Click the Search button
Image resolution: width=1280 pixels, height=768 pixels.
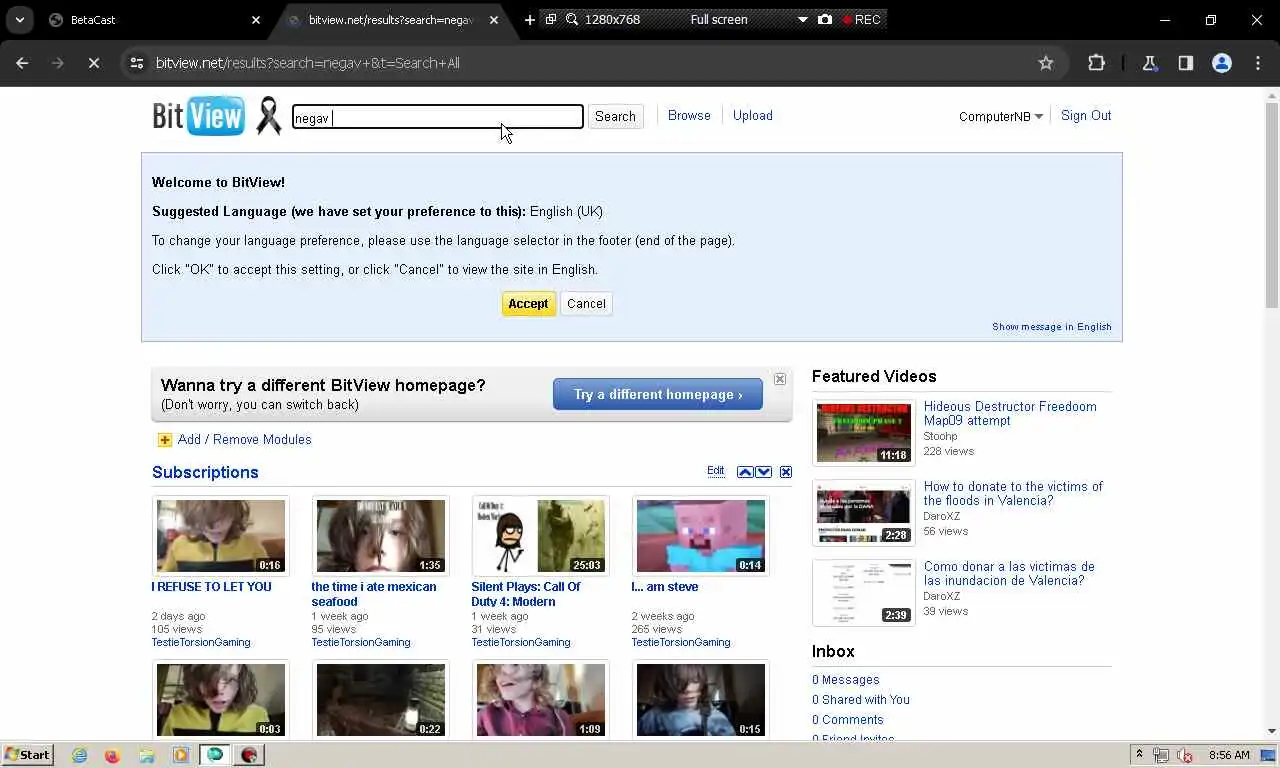pyautogui.click(x=615, y=117)
